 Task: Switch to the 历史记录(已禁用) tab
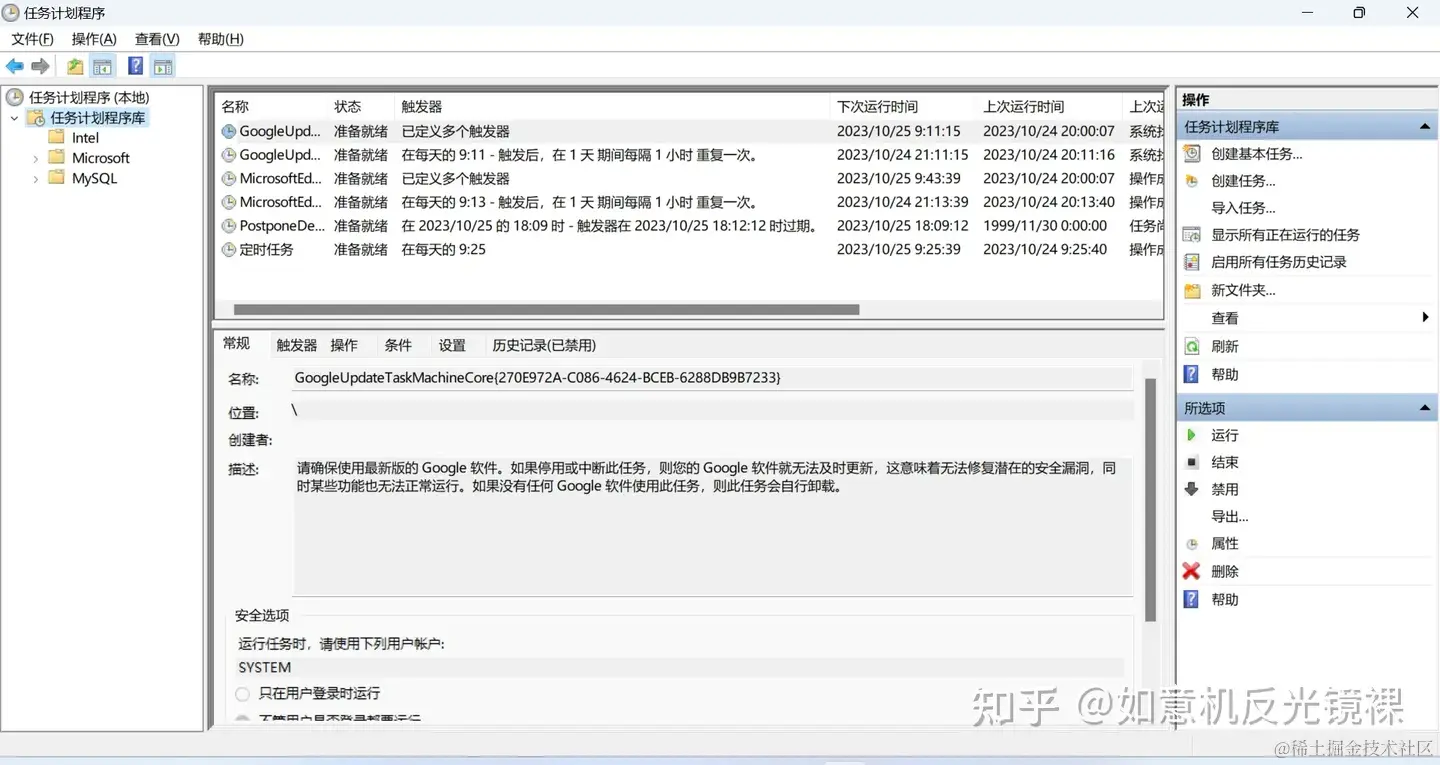[x=544, y=345]
